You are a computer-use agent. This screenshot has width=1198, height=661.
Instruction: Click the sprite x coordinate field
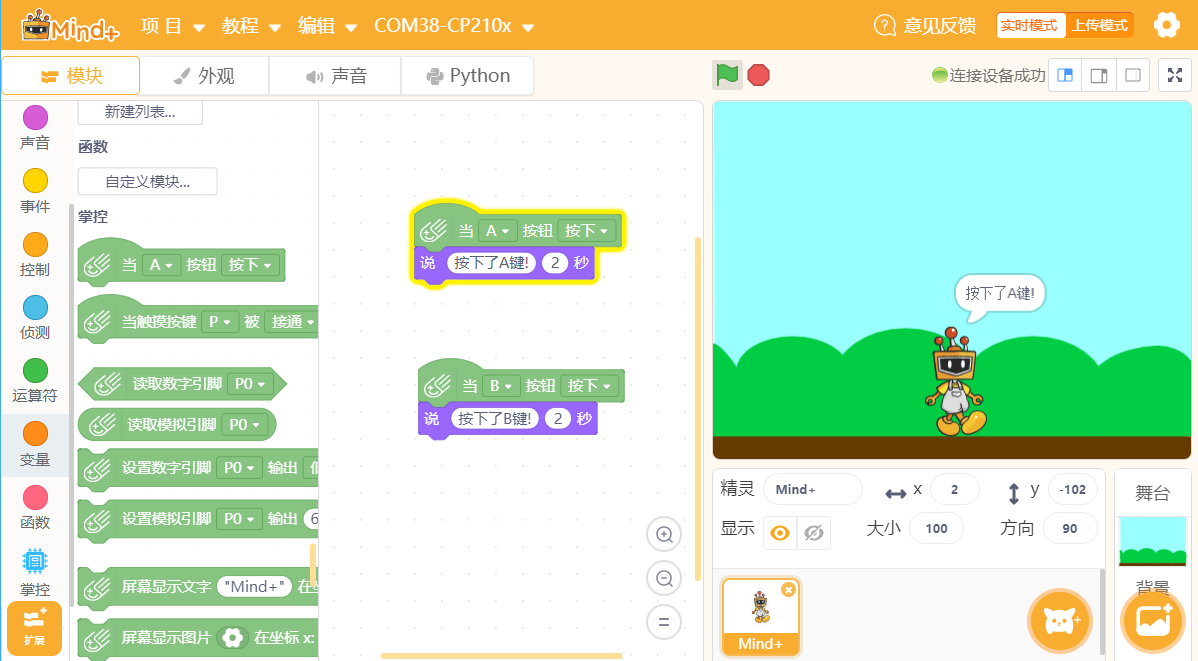(954, 490)
